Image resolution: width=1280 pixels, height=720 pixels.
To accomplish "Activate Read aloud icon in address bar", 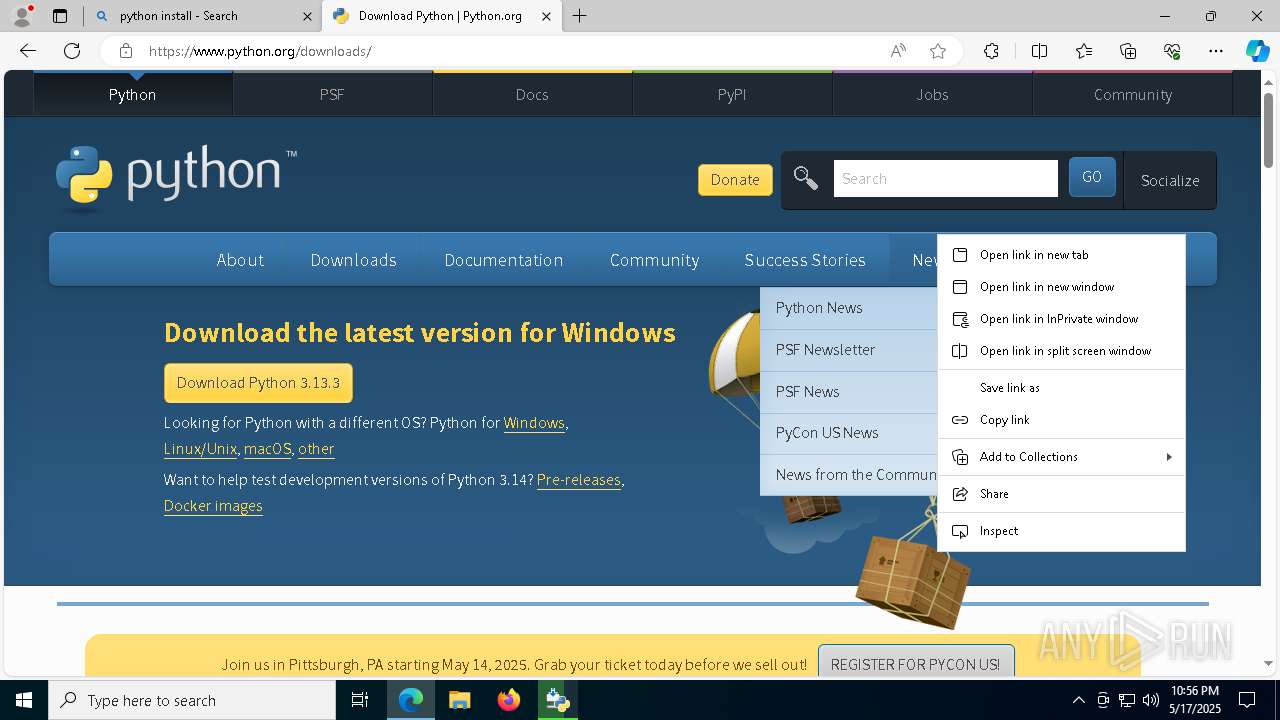I will [898, 51].
